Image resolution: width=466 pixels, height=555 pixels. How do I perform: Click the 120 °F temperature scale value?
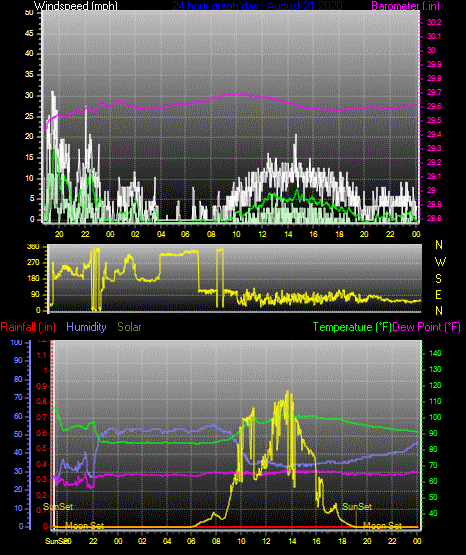point(435,385)
